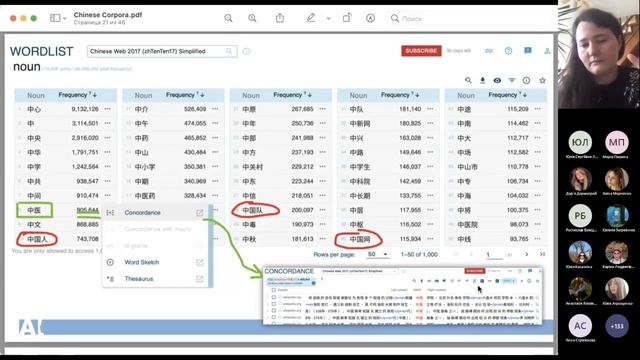Open Concordance in new tab icon
Screen dimensions: 640x360
coord(200,213)
